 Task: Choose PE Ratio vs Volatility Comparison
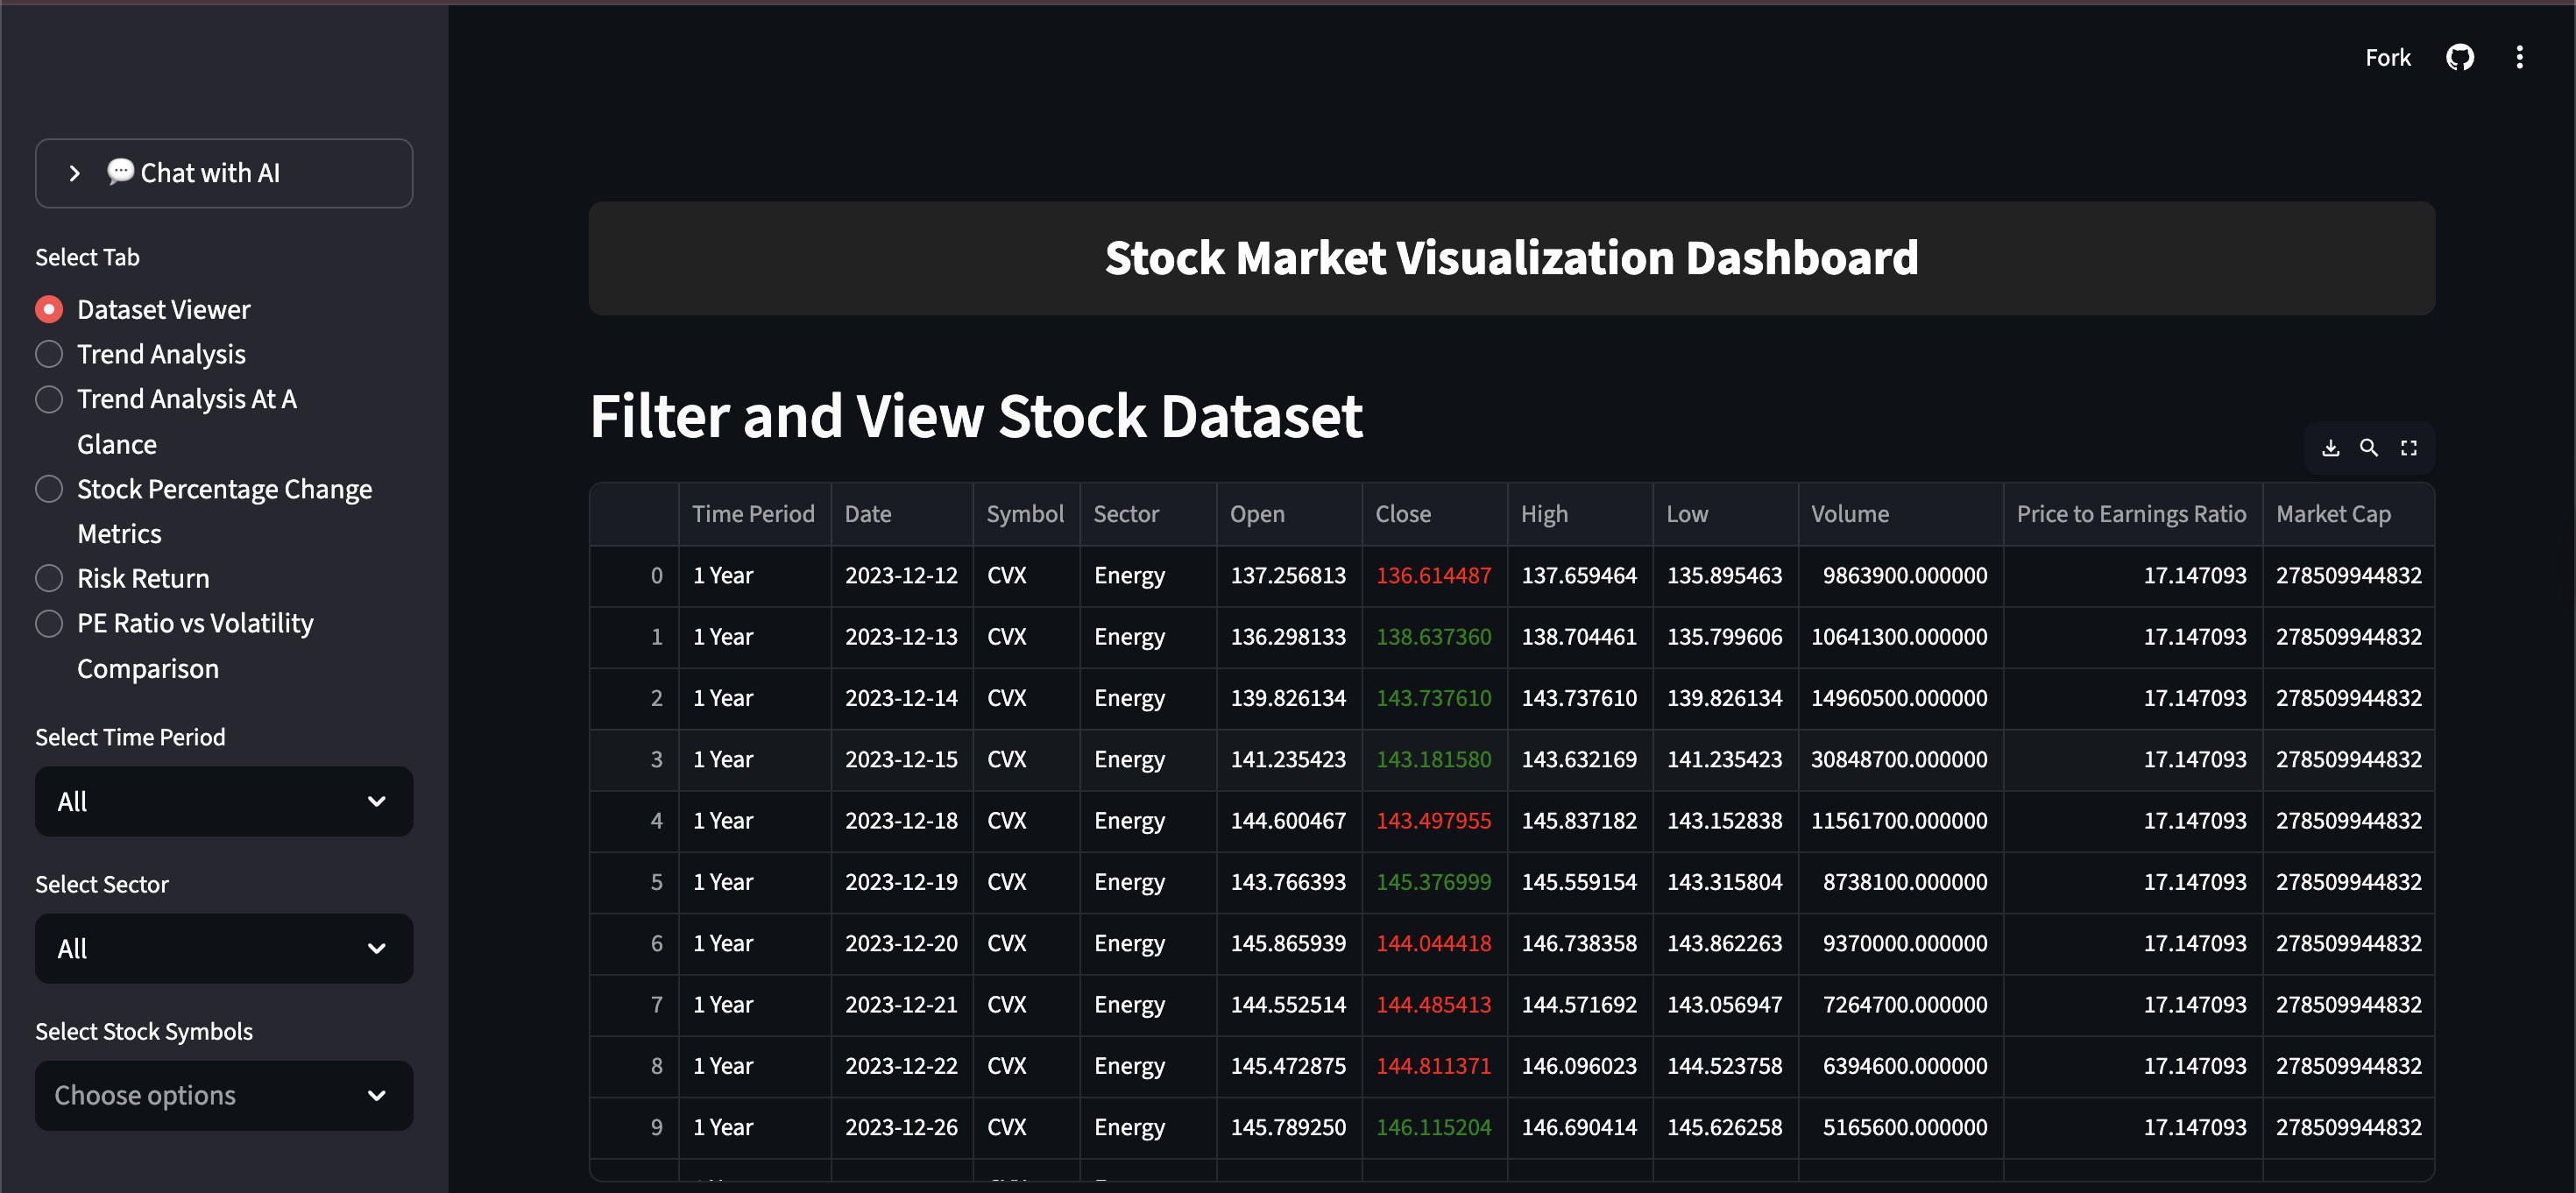48,623
